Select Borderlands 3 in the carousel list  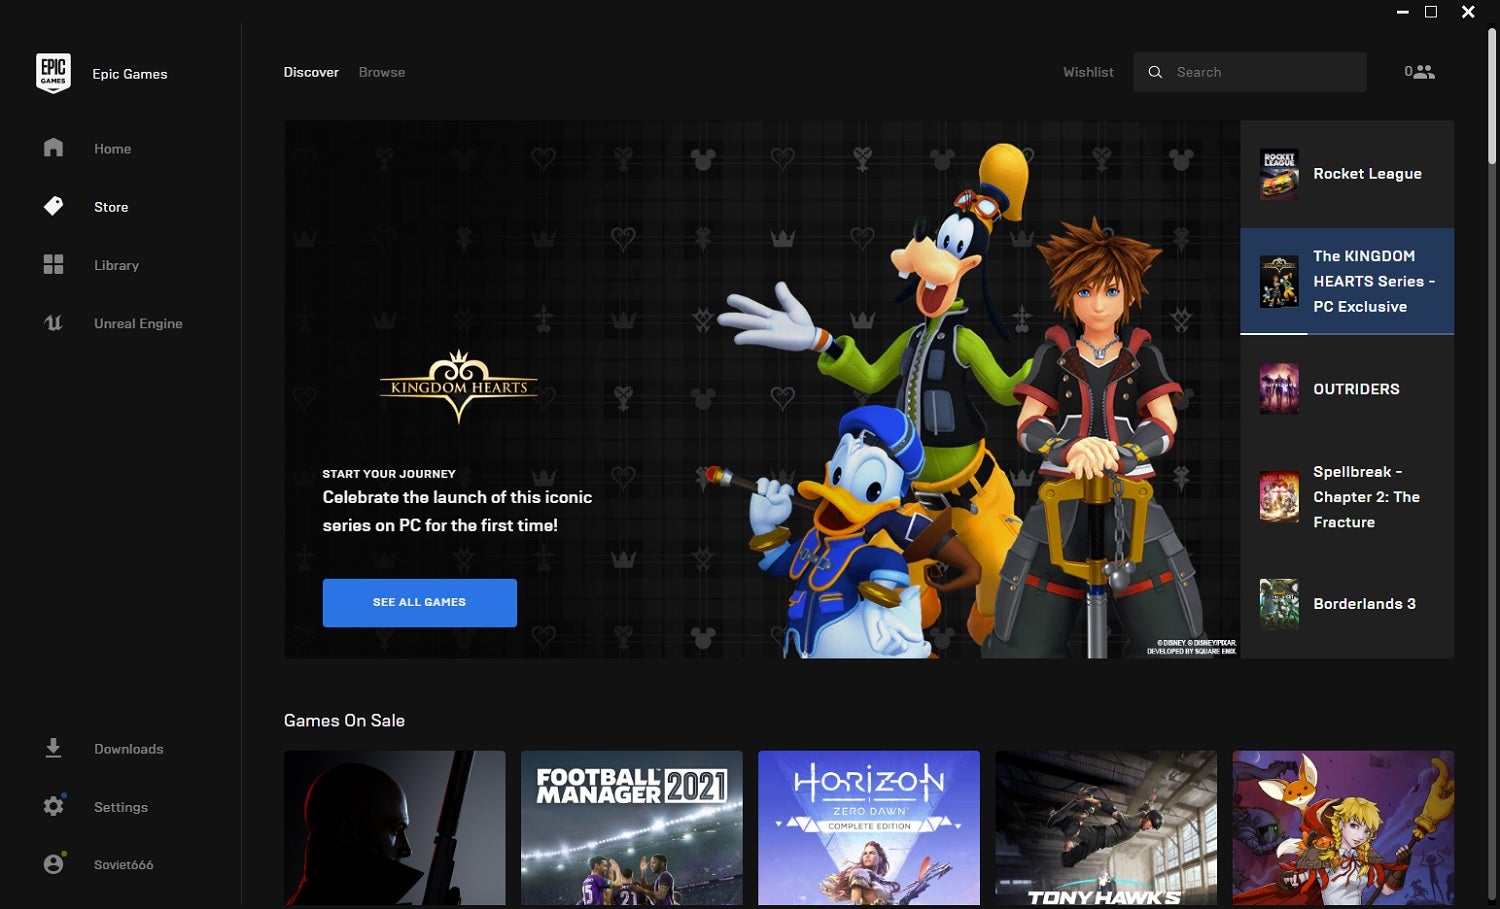(x=1347, y=604)
